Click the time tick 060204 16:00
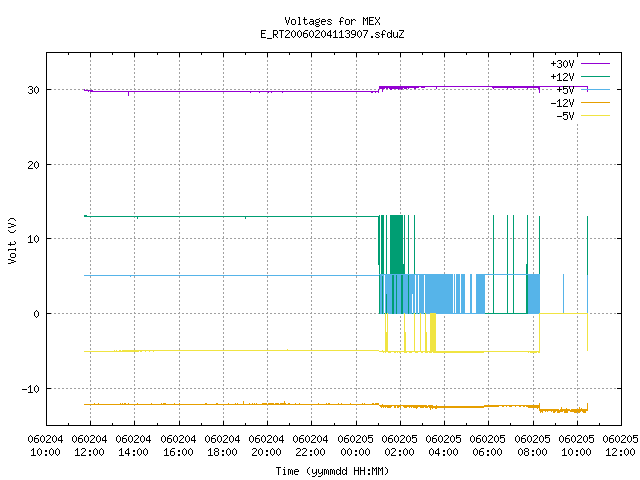Image resolution: width=640 pixels, height=480 pixels. [x=178, y=446]
